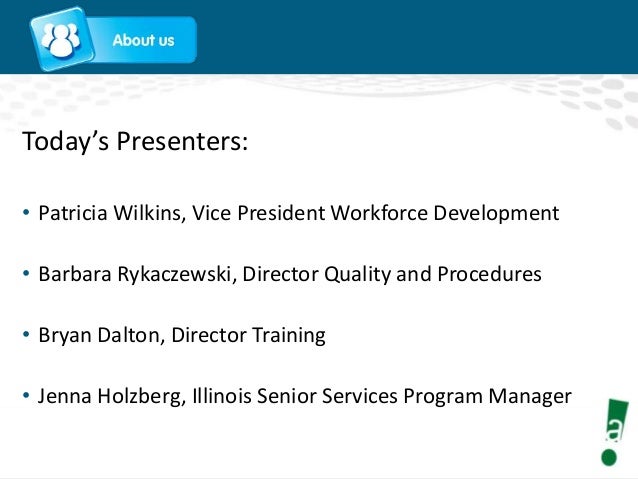The height and width of the screenshot is (479, 638).
Task: Select Director Quality and Procedures text
Action: coord(392,274)
